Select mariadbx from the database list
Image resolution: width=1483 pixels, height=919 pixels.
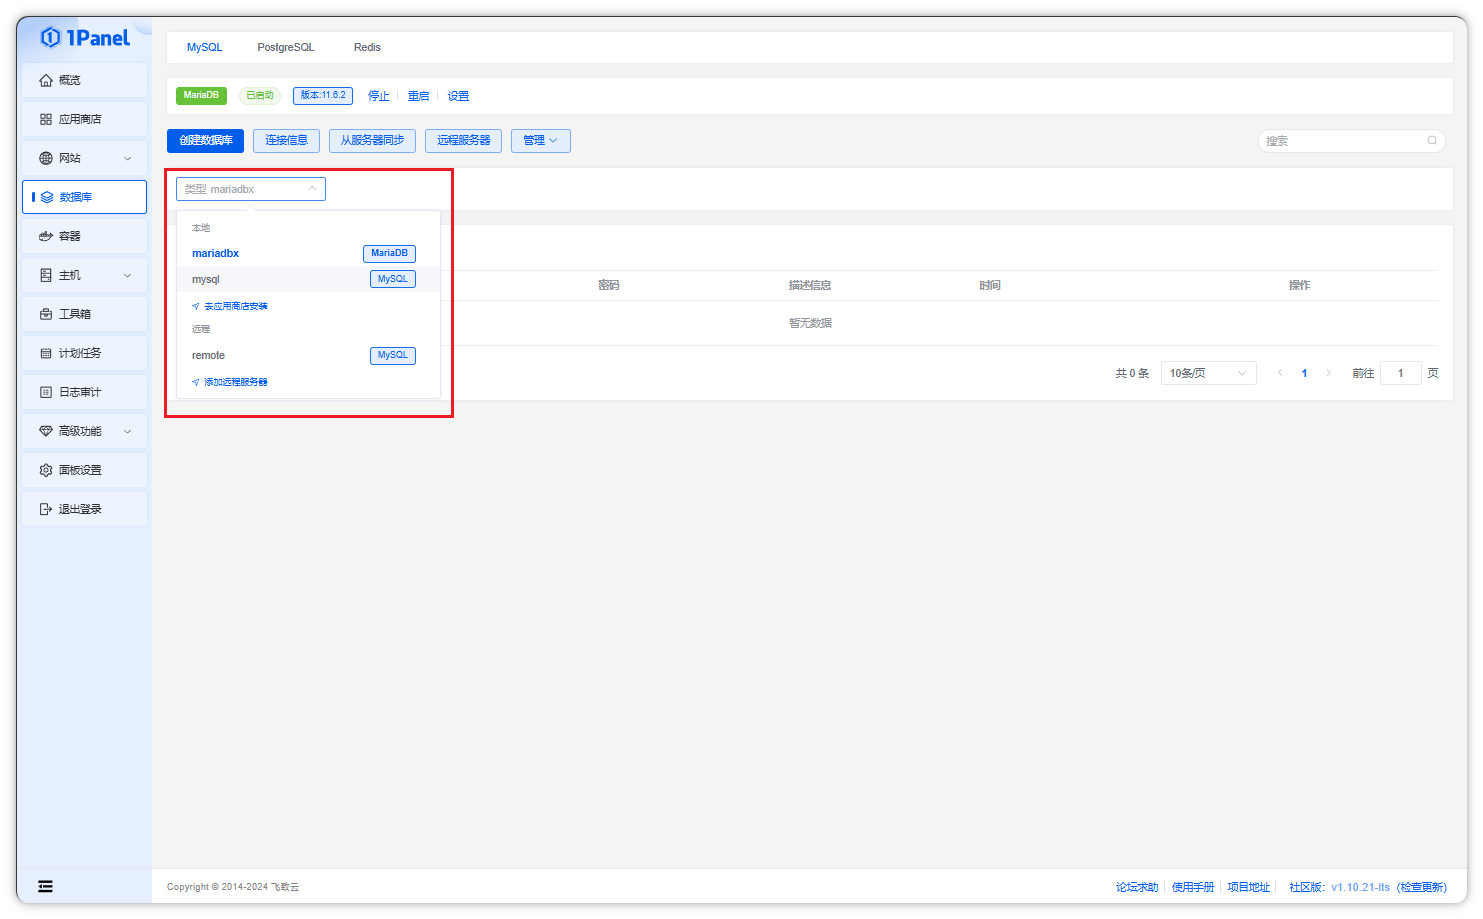click(308, 253)
